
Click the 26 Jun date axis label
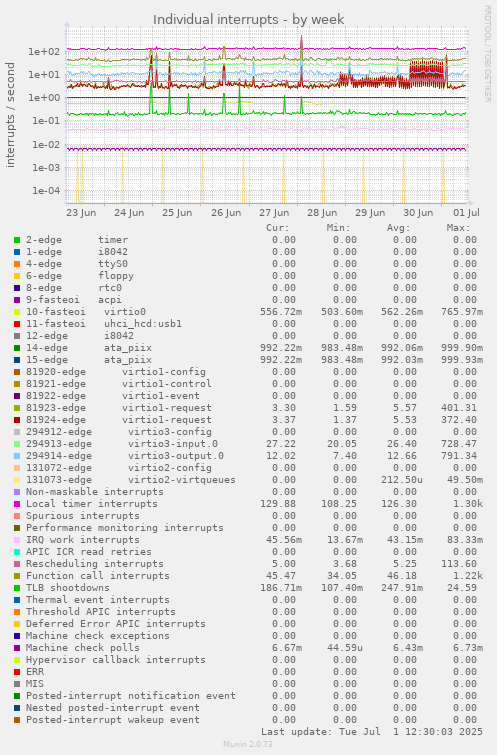pyautogui.click(x=226, y=213)
